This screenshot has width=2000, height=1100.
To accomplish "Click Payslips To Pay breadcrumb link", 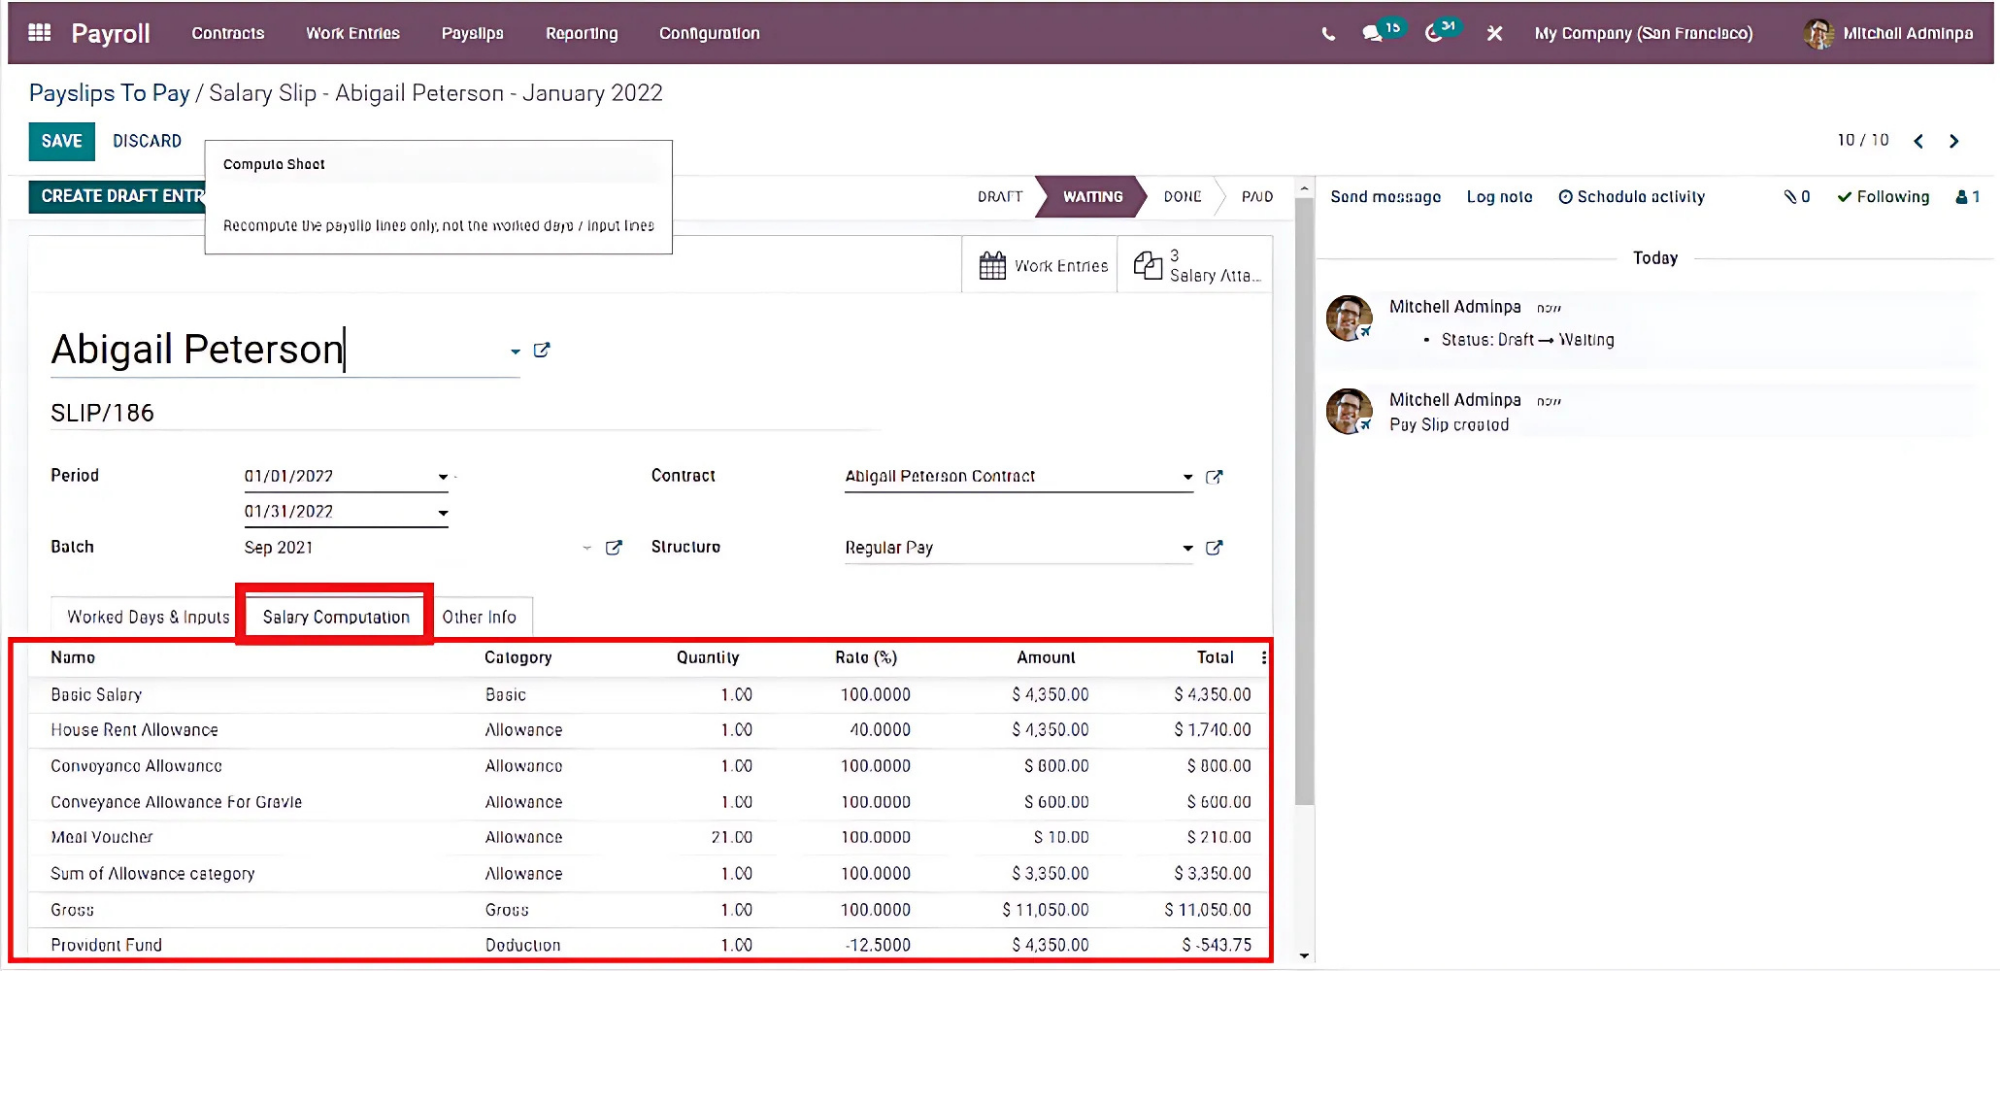I will (x=109, y=93).
